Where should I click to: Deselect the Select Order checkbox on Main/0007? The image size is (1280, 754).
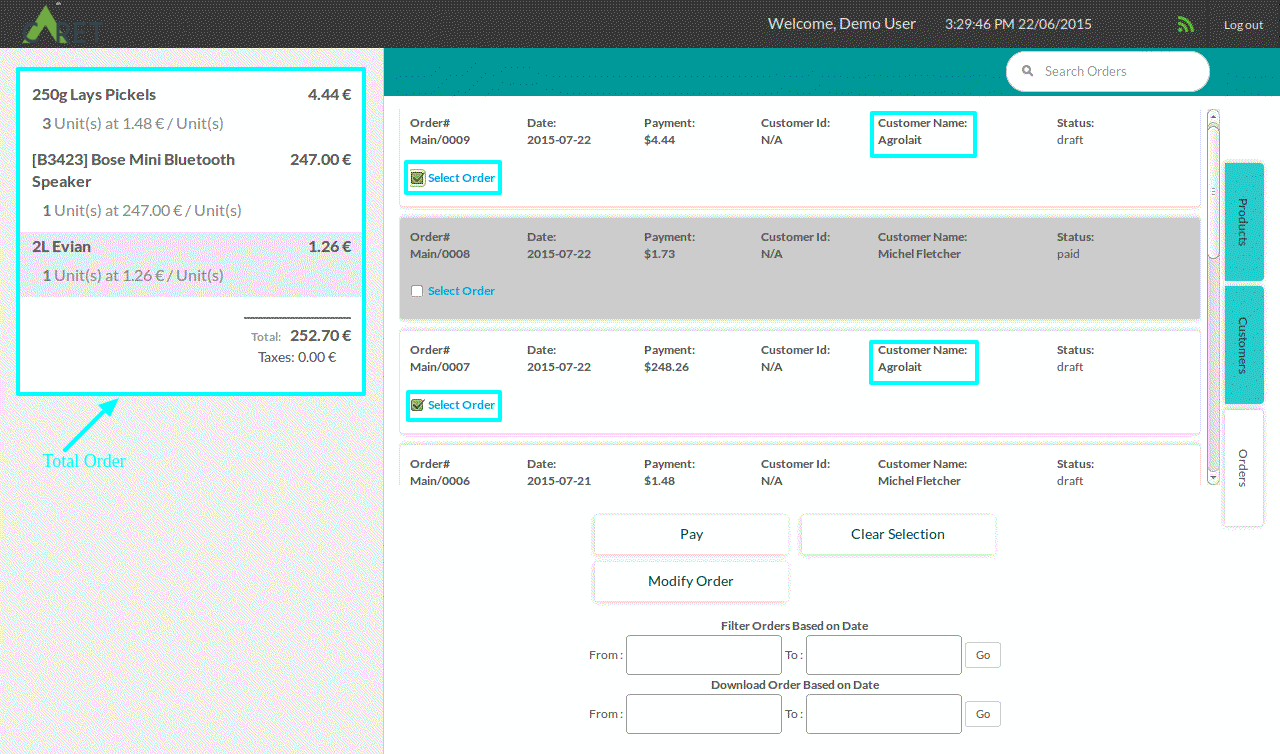click(417, 405)
